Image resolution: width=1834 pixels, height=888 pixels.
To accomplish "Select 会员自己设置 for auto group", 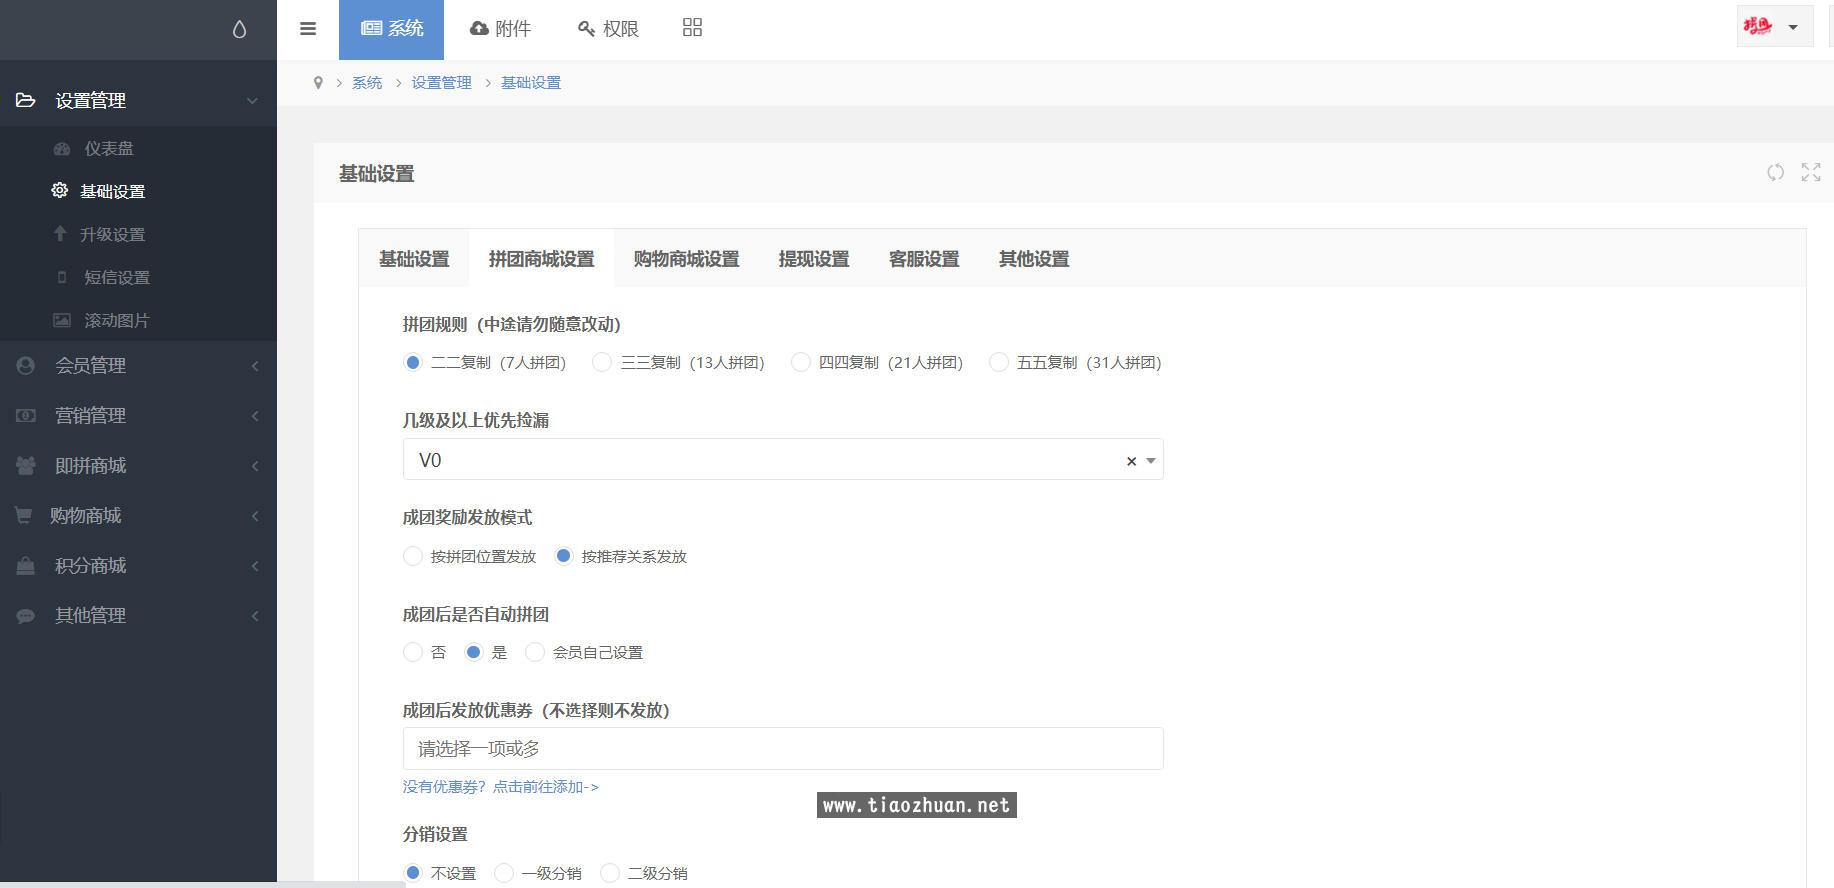I will pyautogui.click(x=535, y=652).
